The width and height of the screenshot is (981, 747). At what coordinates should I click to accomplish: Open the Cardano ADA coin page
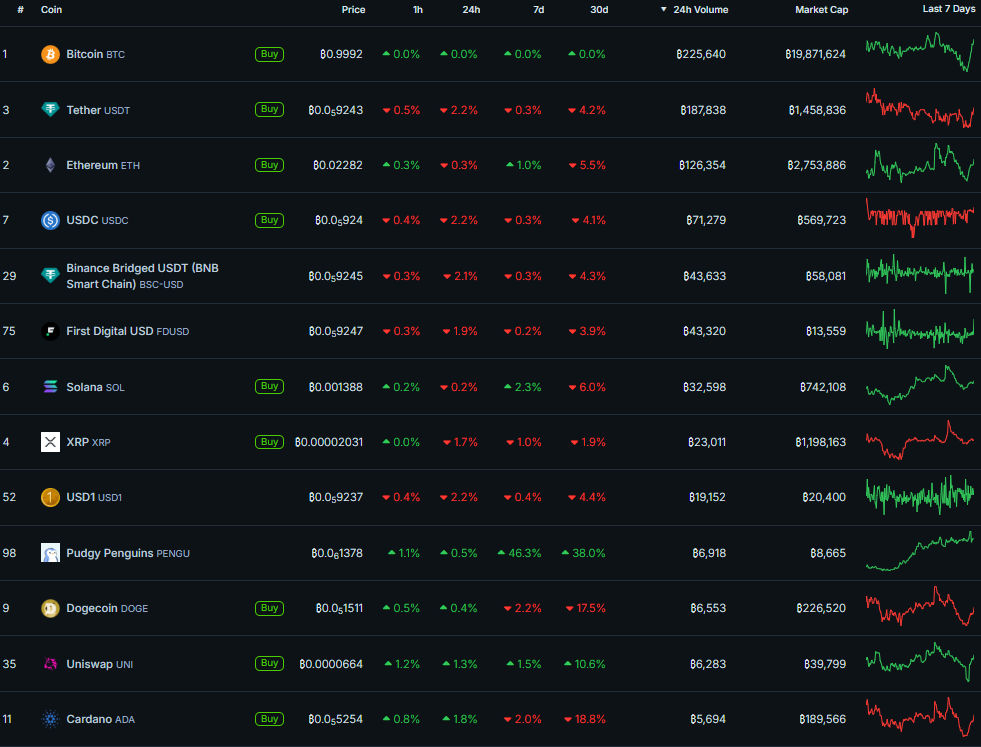pyautogui.click(x=101, y=719)
